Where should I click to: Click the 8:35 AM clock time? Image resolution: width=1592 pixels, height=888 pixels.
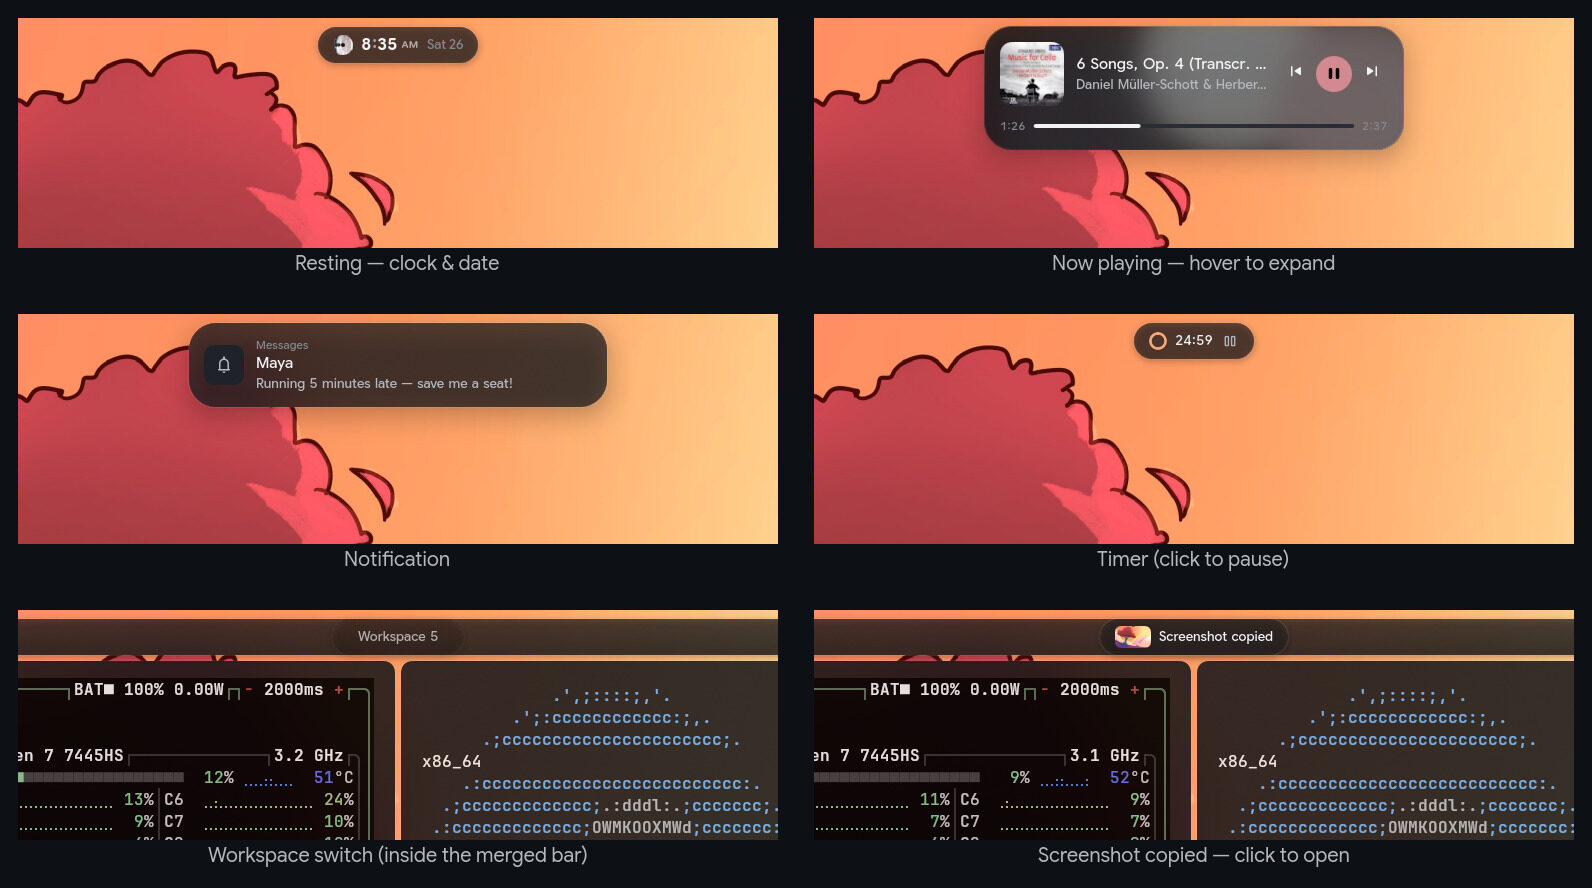click(389, 45)
